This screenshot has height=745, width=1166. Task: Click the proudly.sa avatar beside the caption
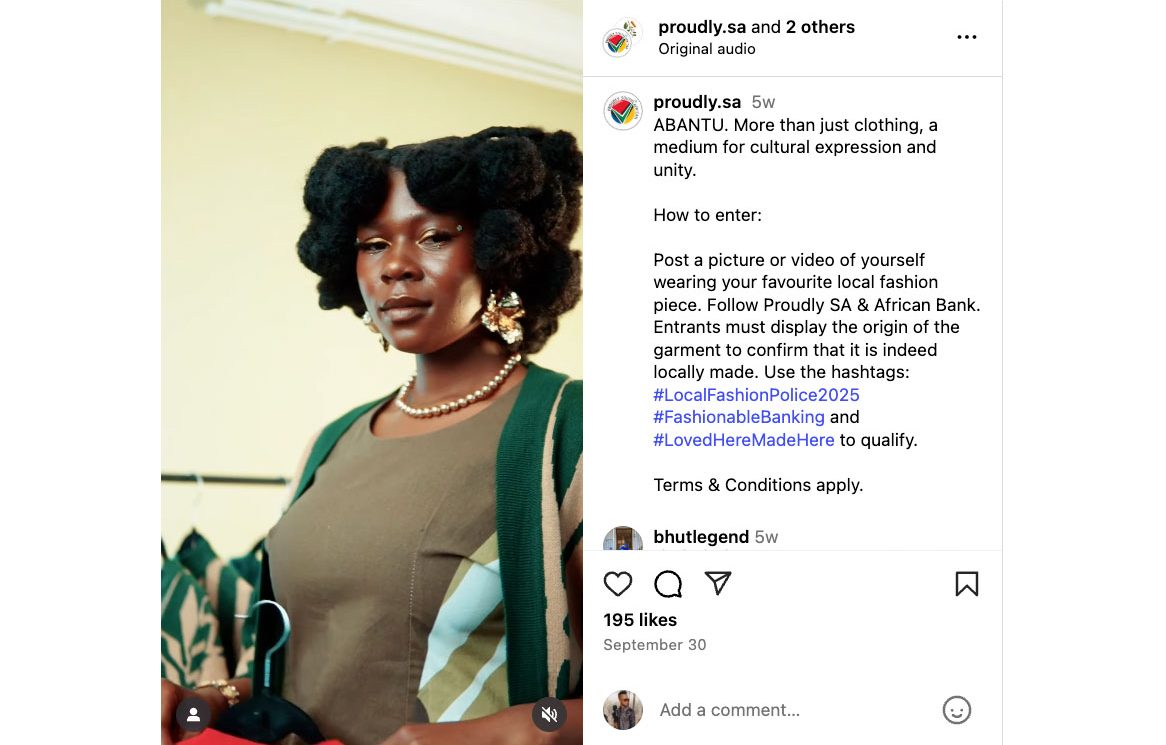coord(622,111)
